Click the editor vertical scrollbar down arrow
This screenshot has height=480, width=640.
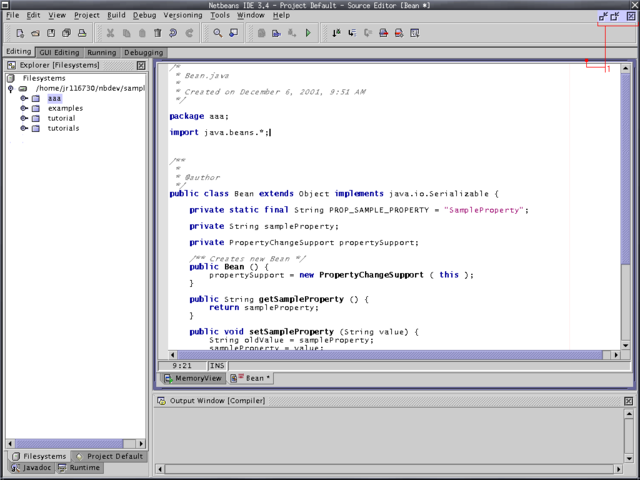click(626, 345)
